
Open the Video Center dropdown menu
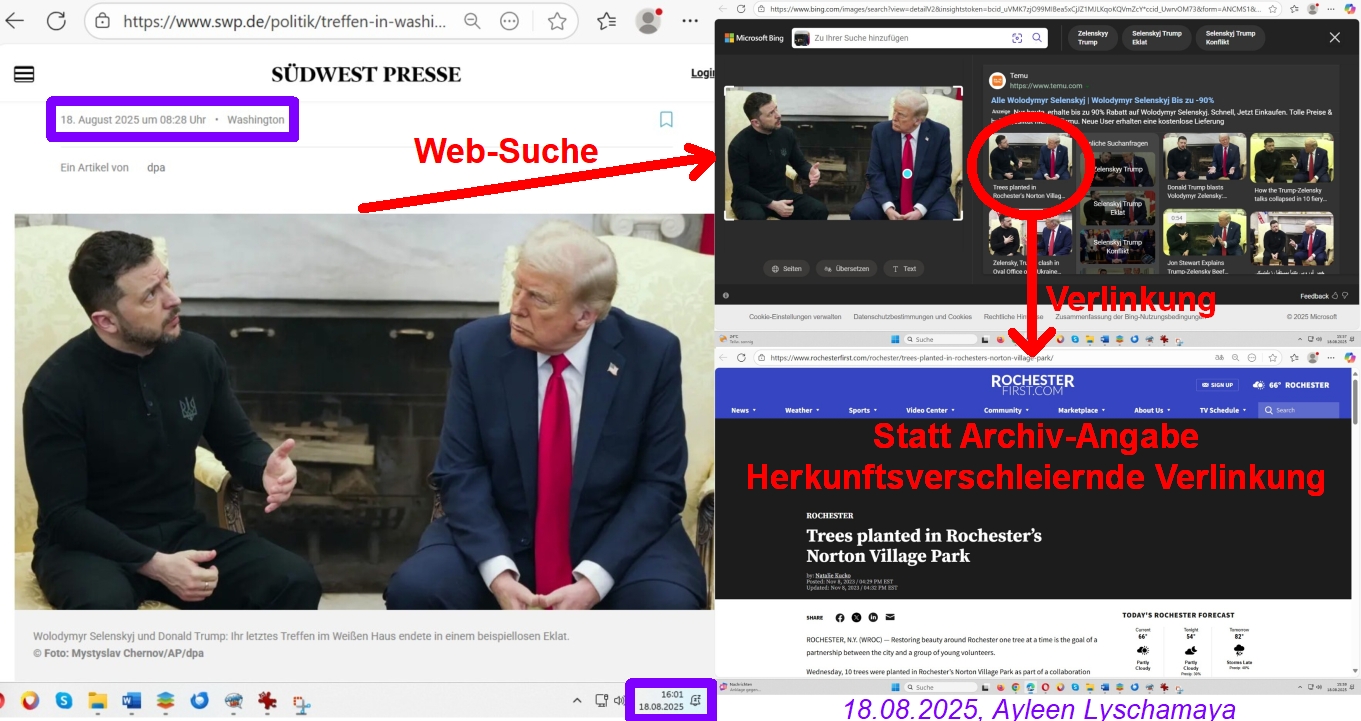[930, 410]
